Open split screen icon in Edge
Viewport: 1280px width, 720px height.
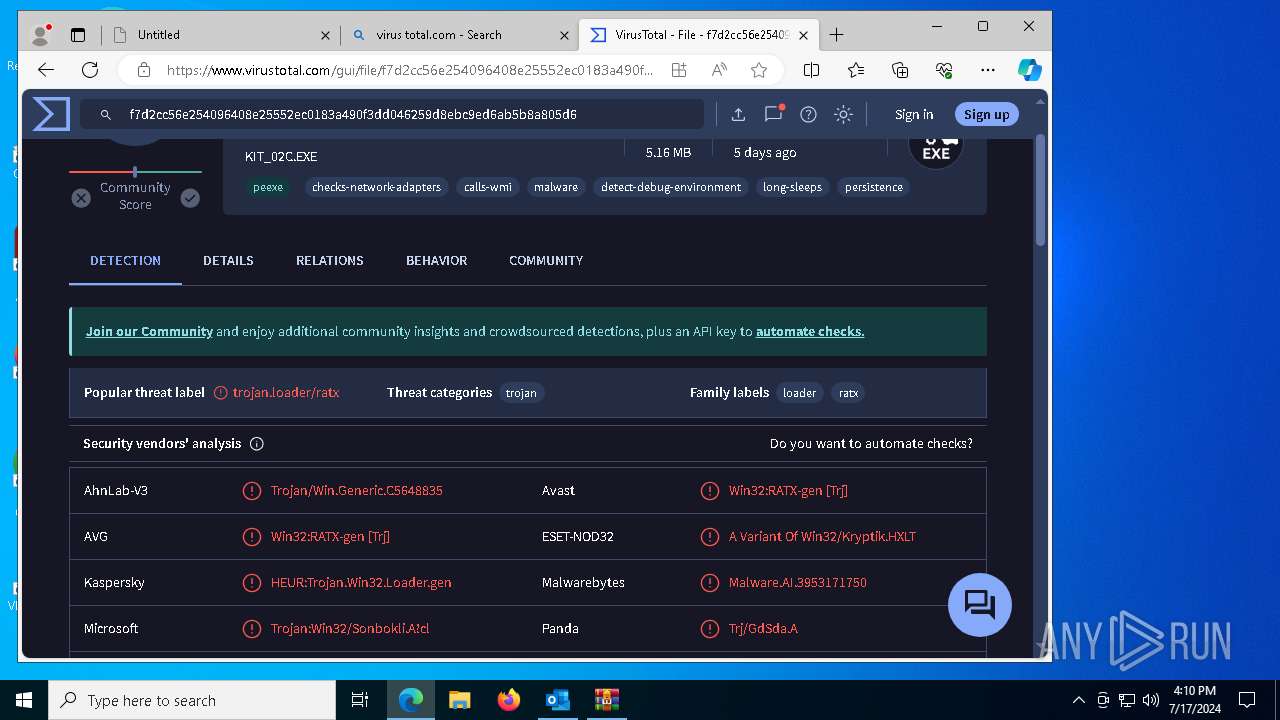[x=811, y=70]
